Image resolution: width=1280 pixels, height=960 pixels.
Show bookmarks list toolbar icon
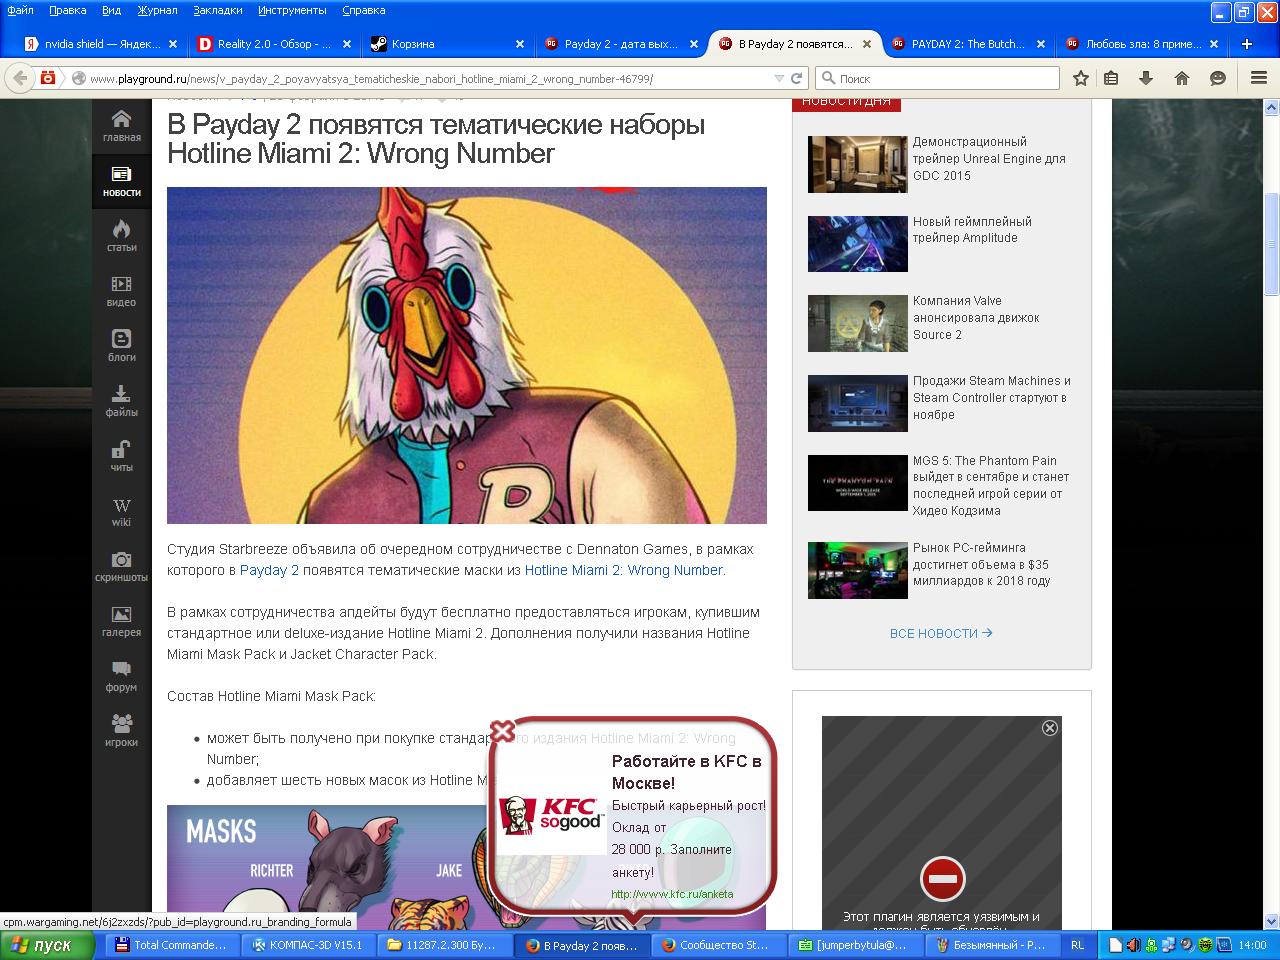coord(1111,78)
